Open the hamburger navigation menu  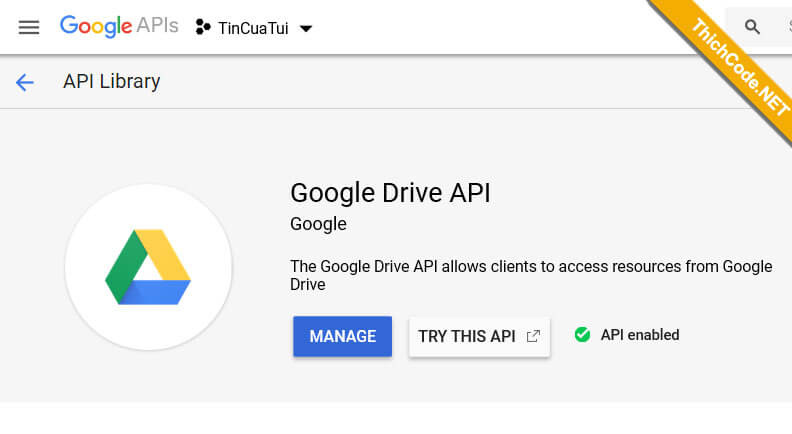click(29, 27)
